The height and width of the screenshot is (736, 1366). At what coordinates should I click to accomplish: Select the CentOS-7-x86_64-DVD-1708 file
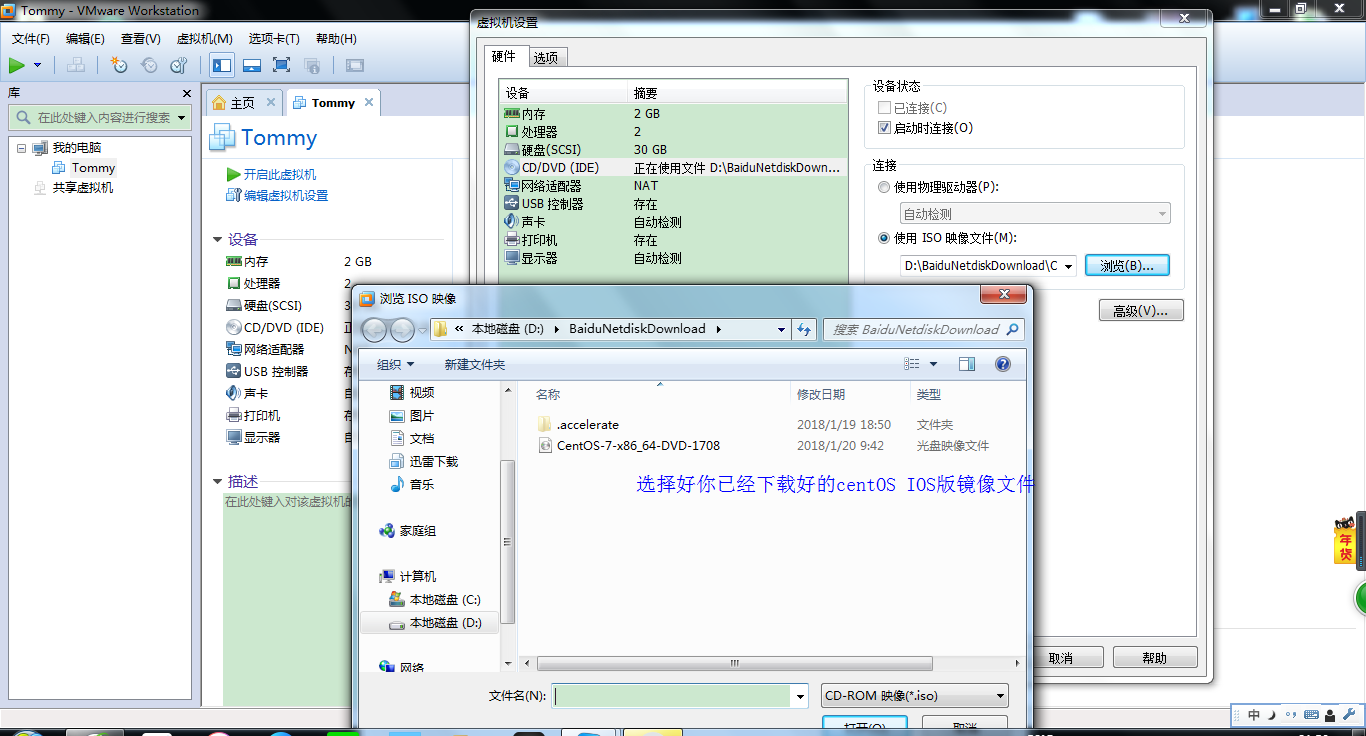[638, 446]
